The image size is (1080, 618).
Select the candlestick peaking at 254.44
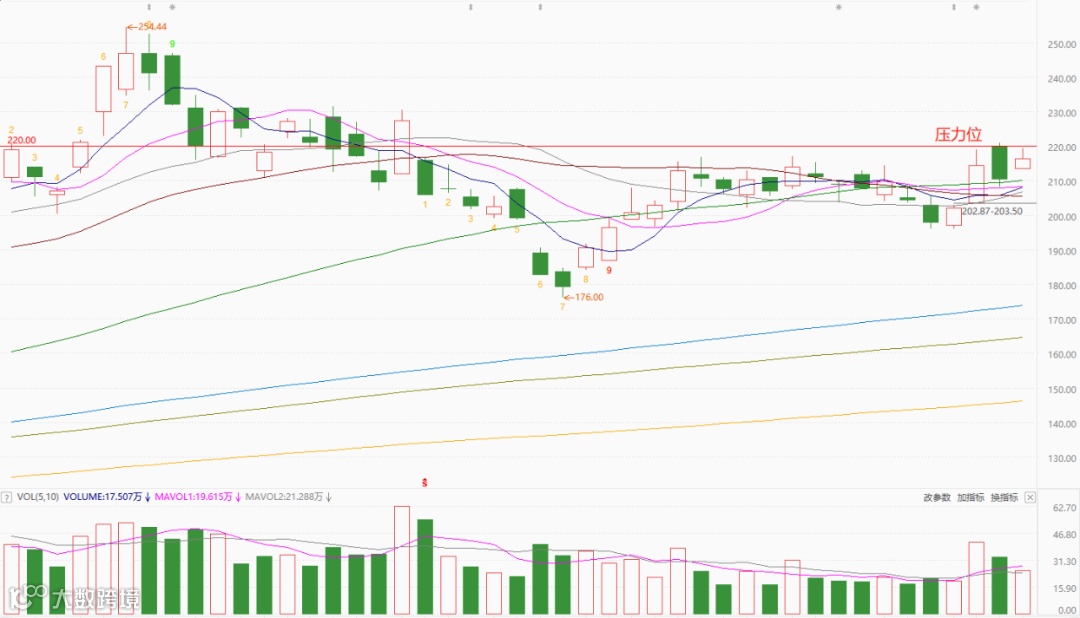[126, 71]
